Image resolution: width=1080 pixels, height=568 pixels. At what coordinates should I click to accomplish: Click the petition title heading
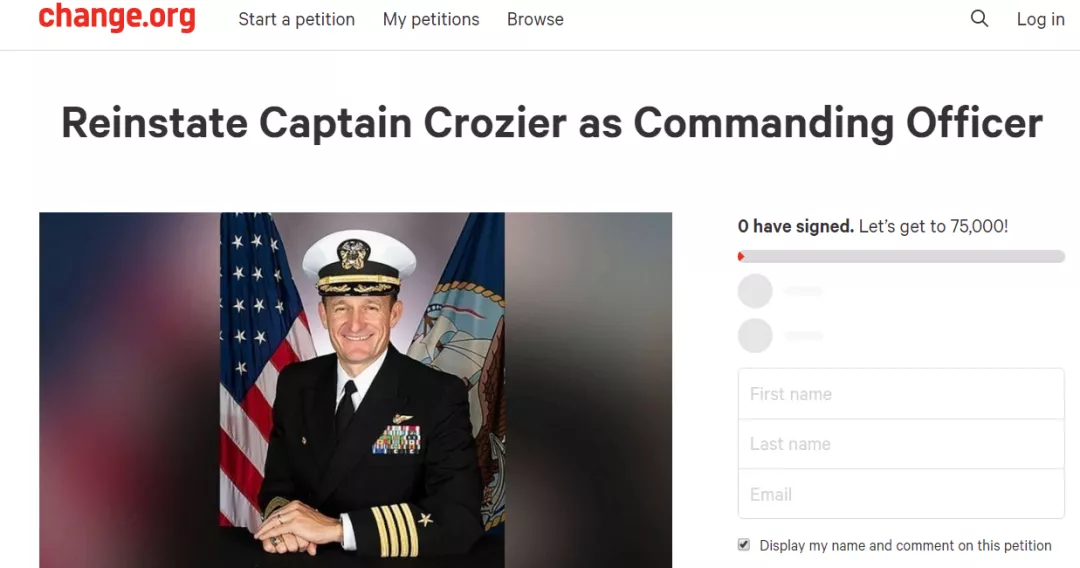551,123
